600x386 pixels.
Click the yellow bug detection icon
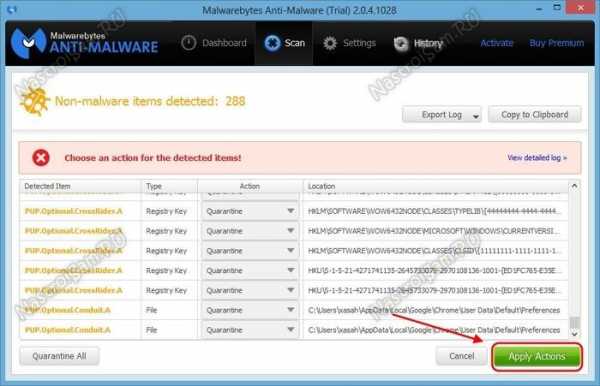[x=34, y=101]
